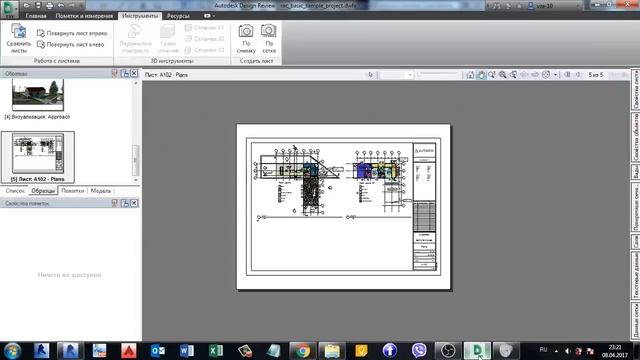
Task: Click the Select tool on canvas toolbar
Action: tap(370, 75)
